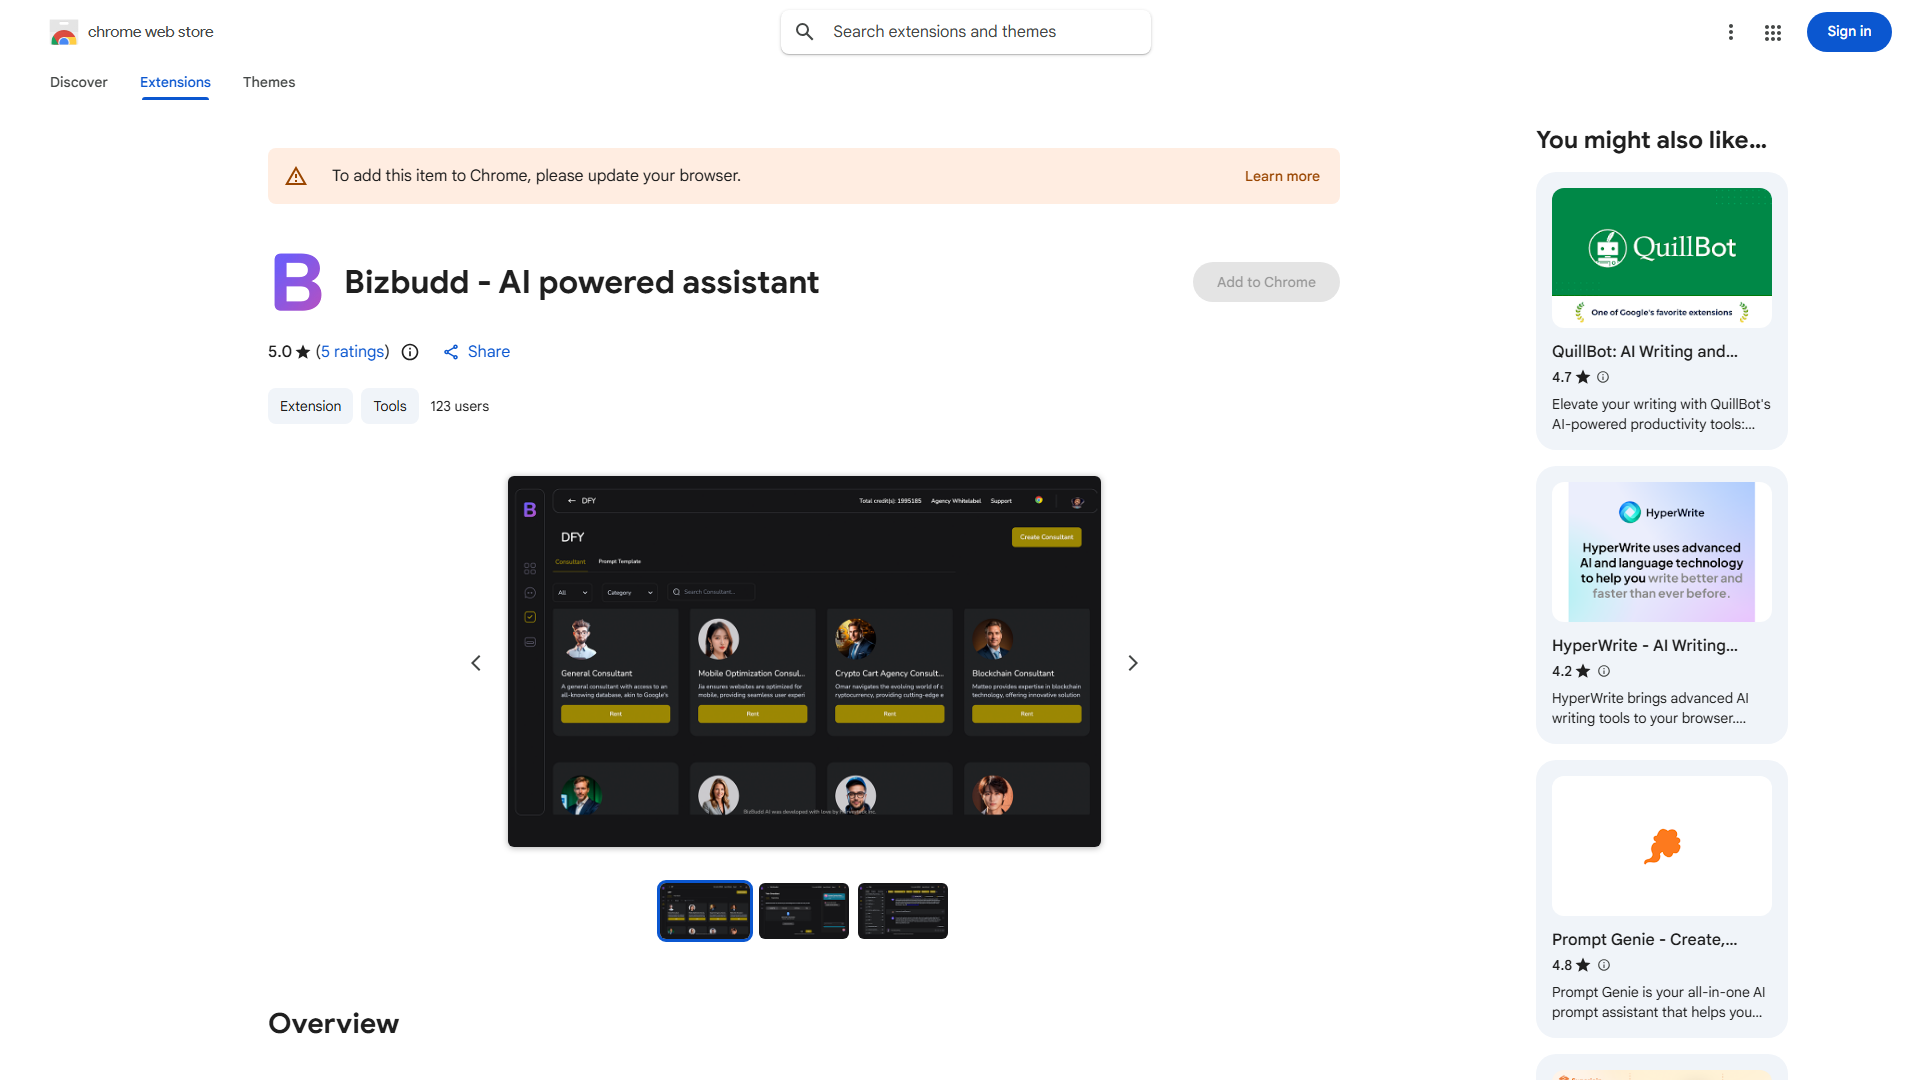Open the Google apps grid
1920x1080 pixels.
coord(1772,32)
